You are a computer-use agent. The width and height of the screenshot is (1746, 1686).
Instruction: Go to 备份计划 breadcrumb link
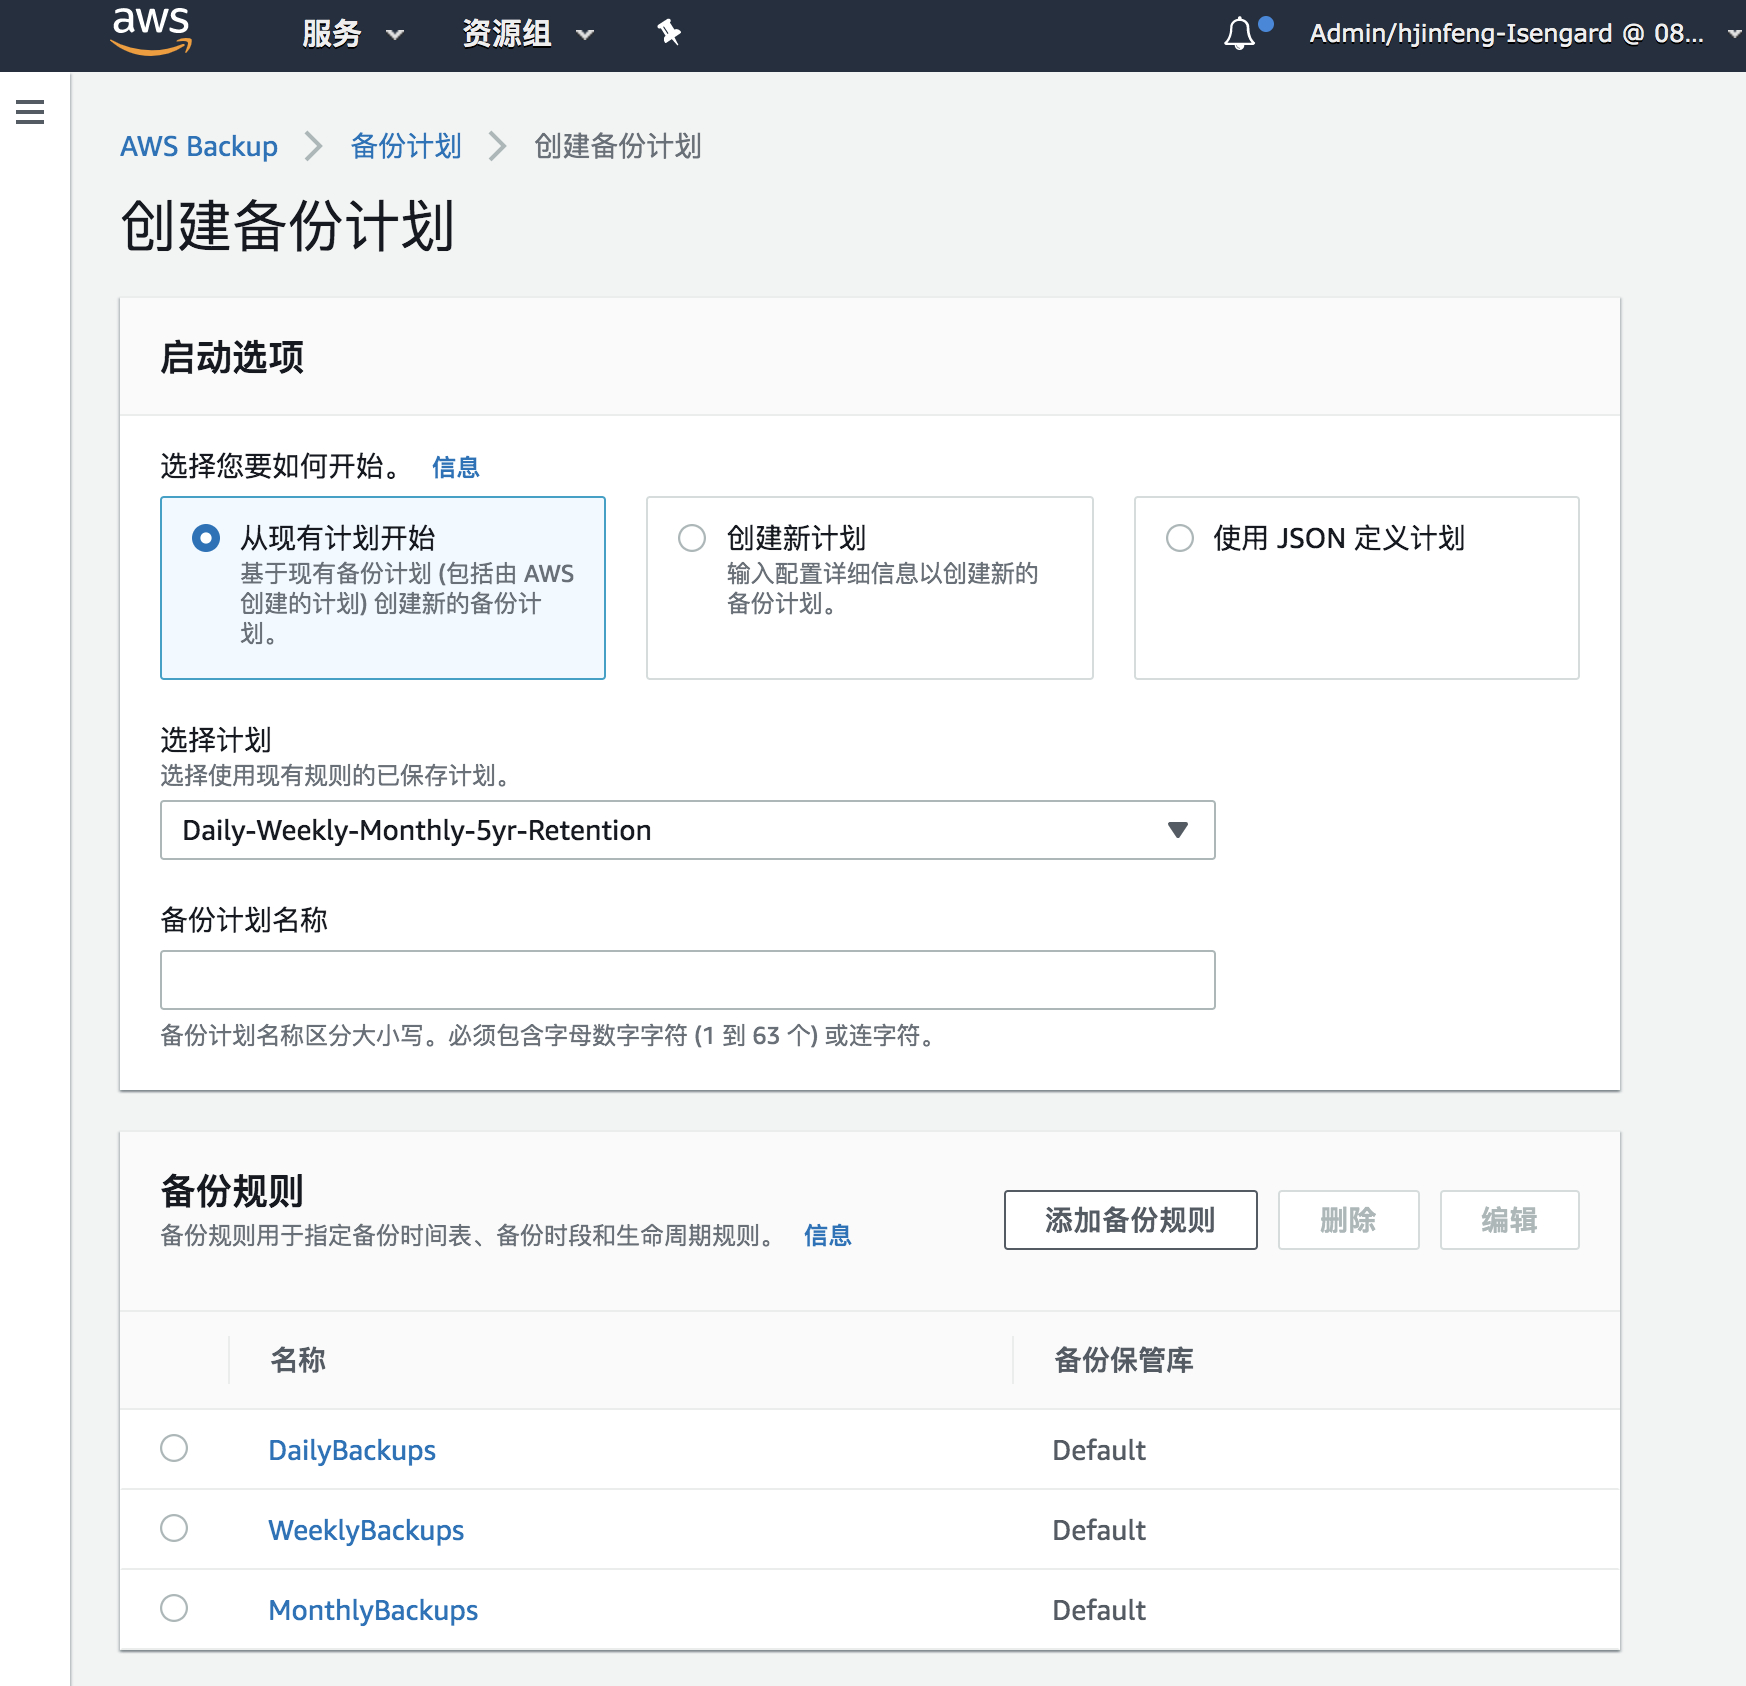click(x=406, y=146)
